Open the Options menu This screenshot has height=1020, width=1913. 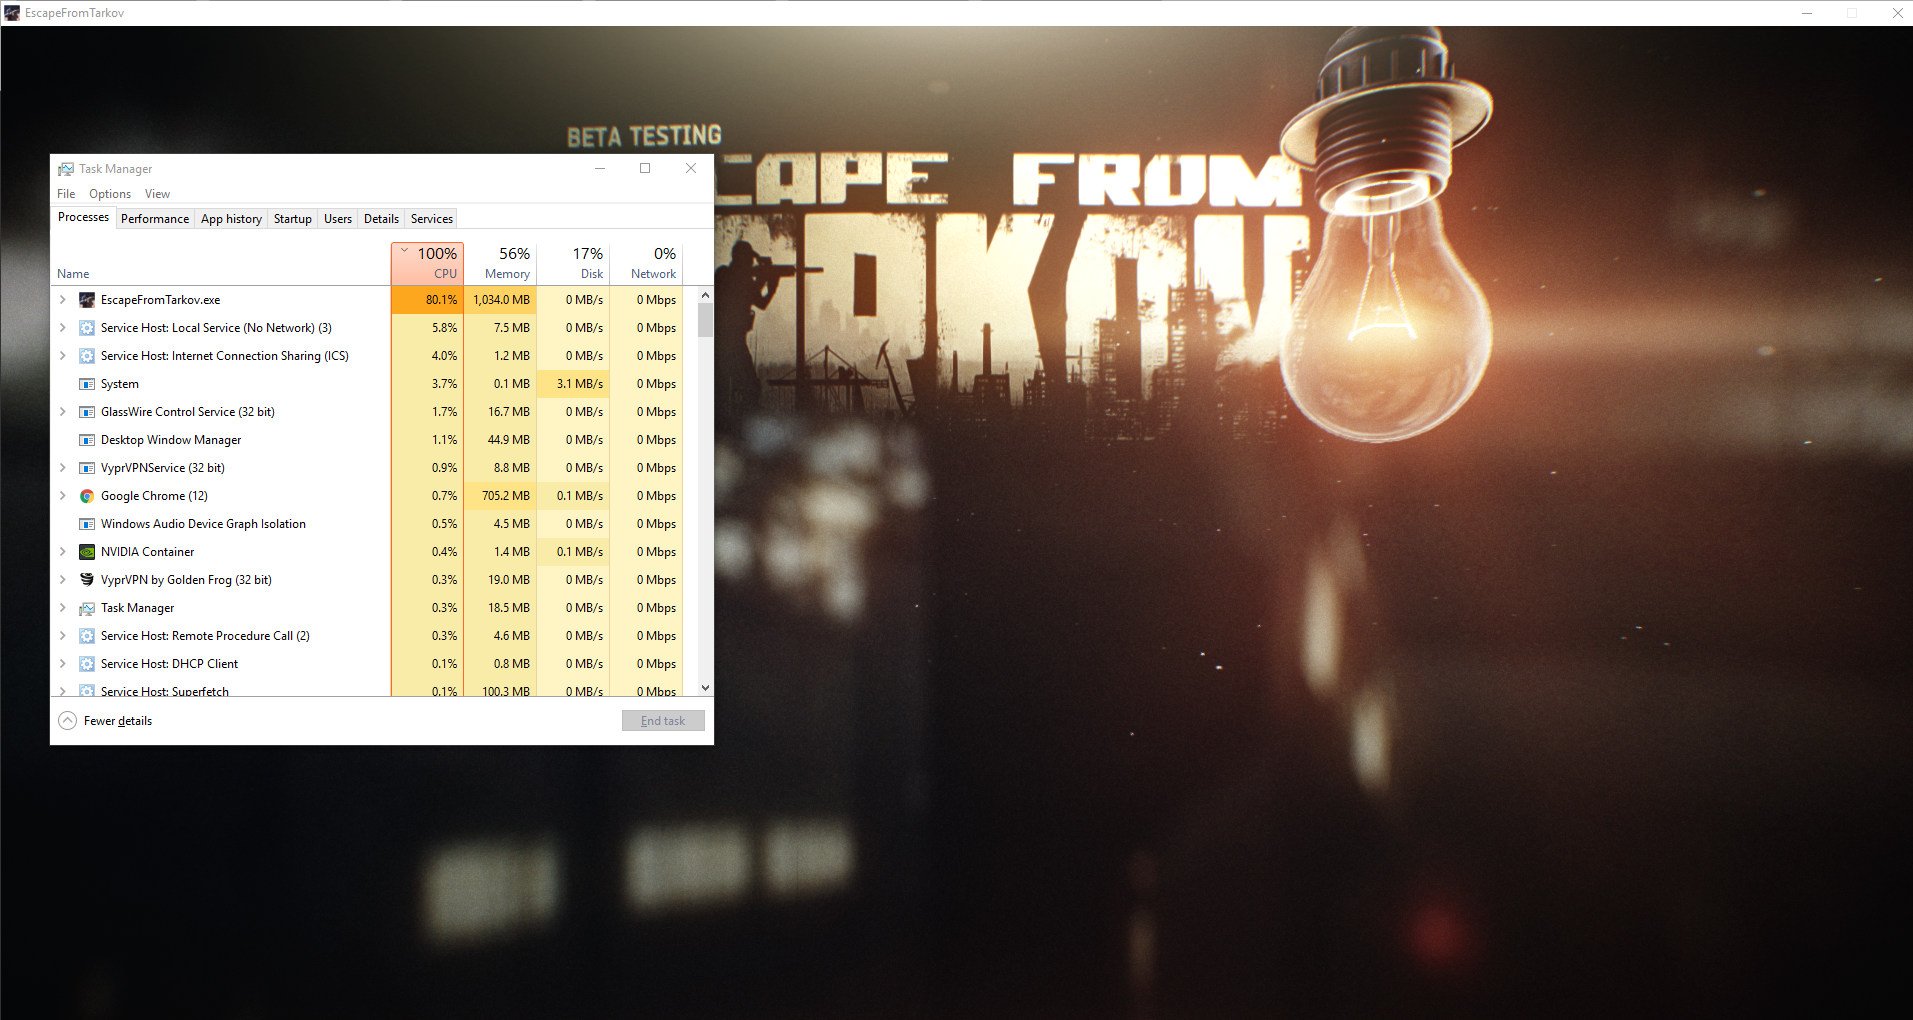pyautogui.click(x=110, y=194)
